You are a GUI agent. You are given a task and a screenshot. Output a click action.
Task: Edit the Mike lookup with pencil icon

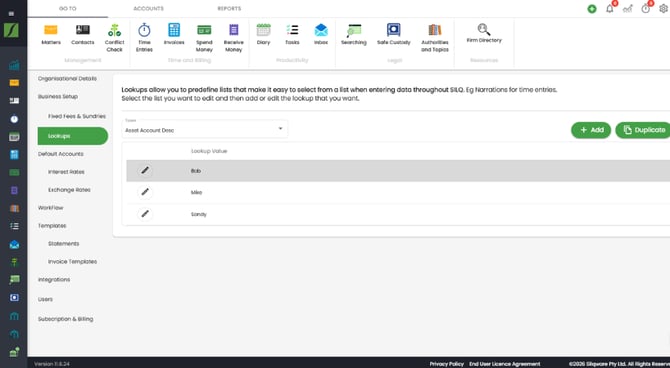click(145, 192)
